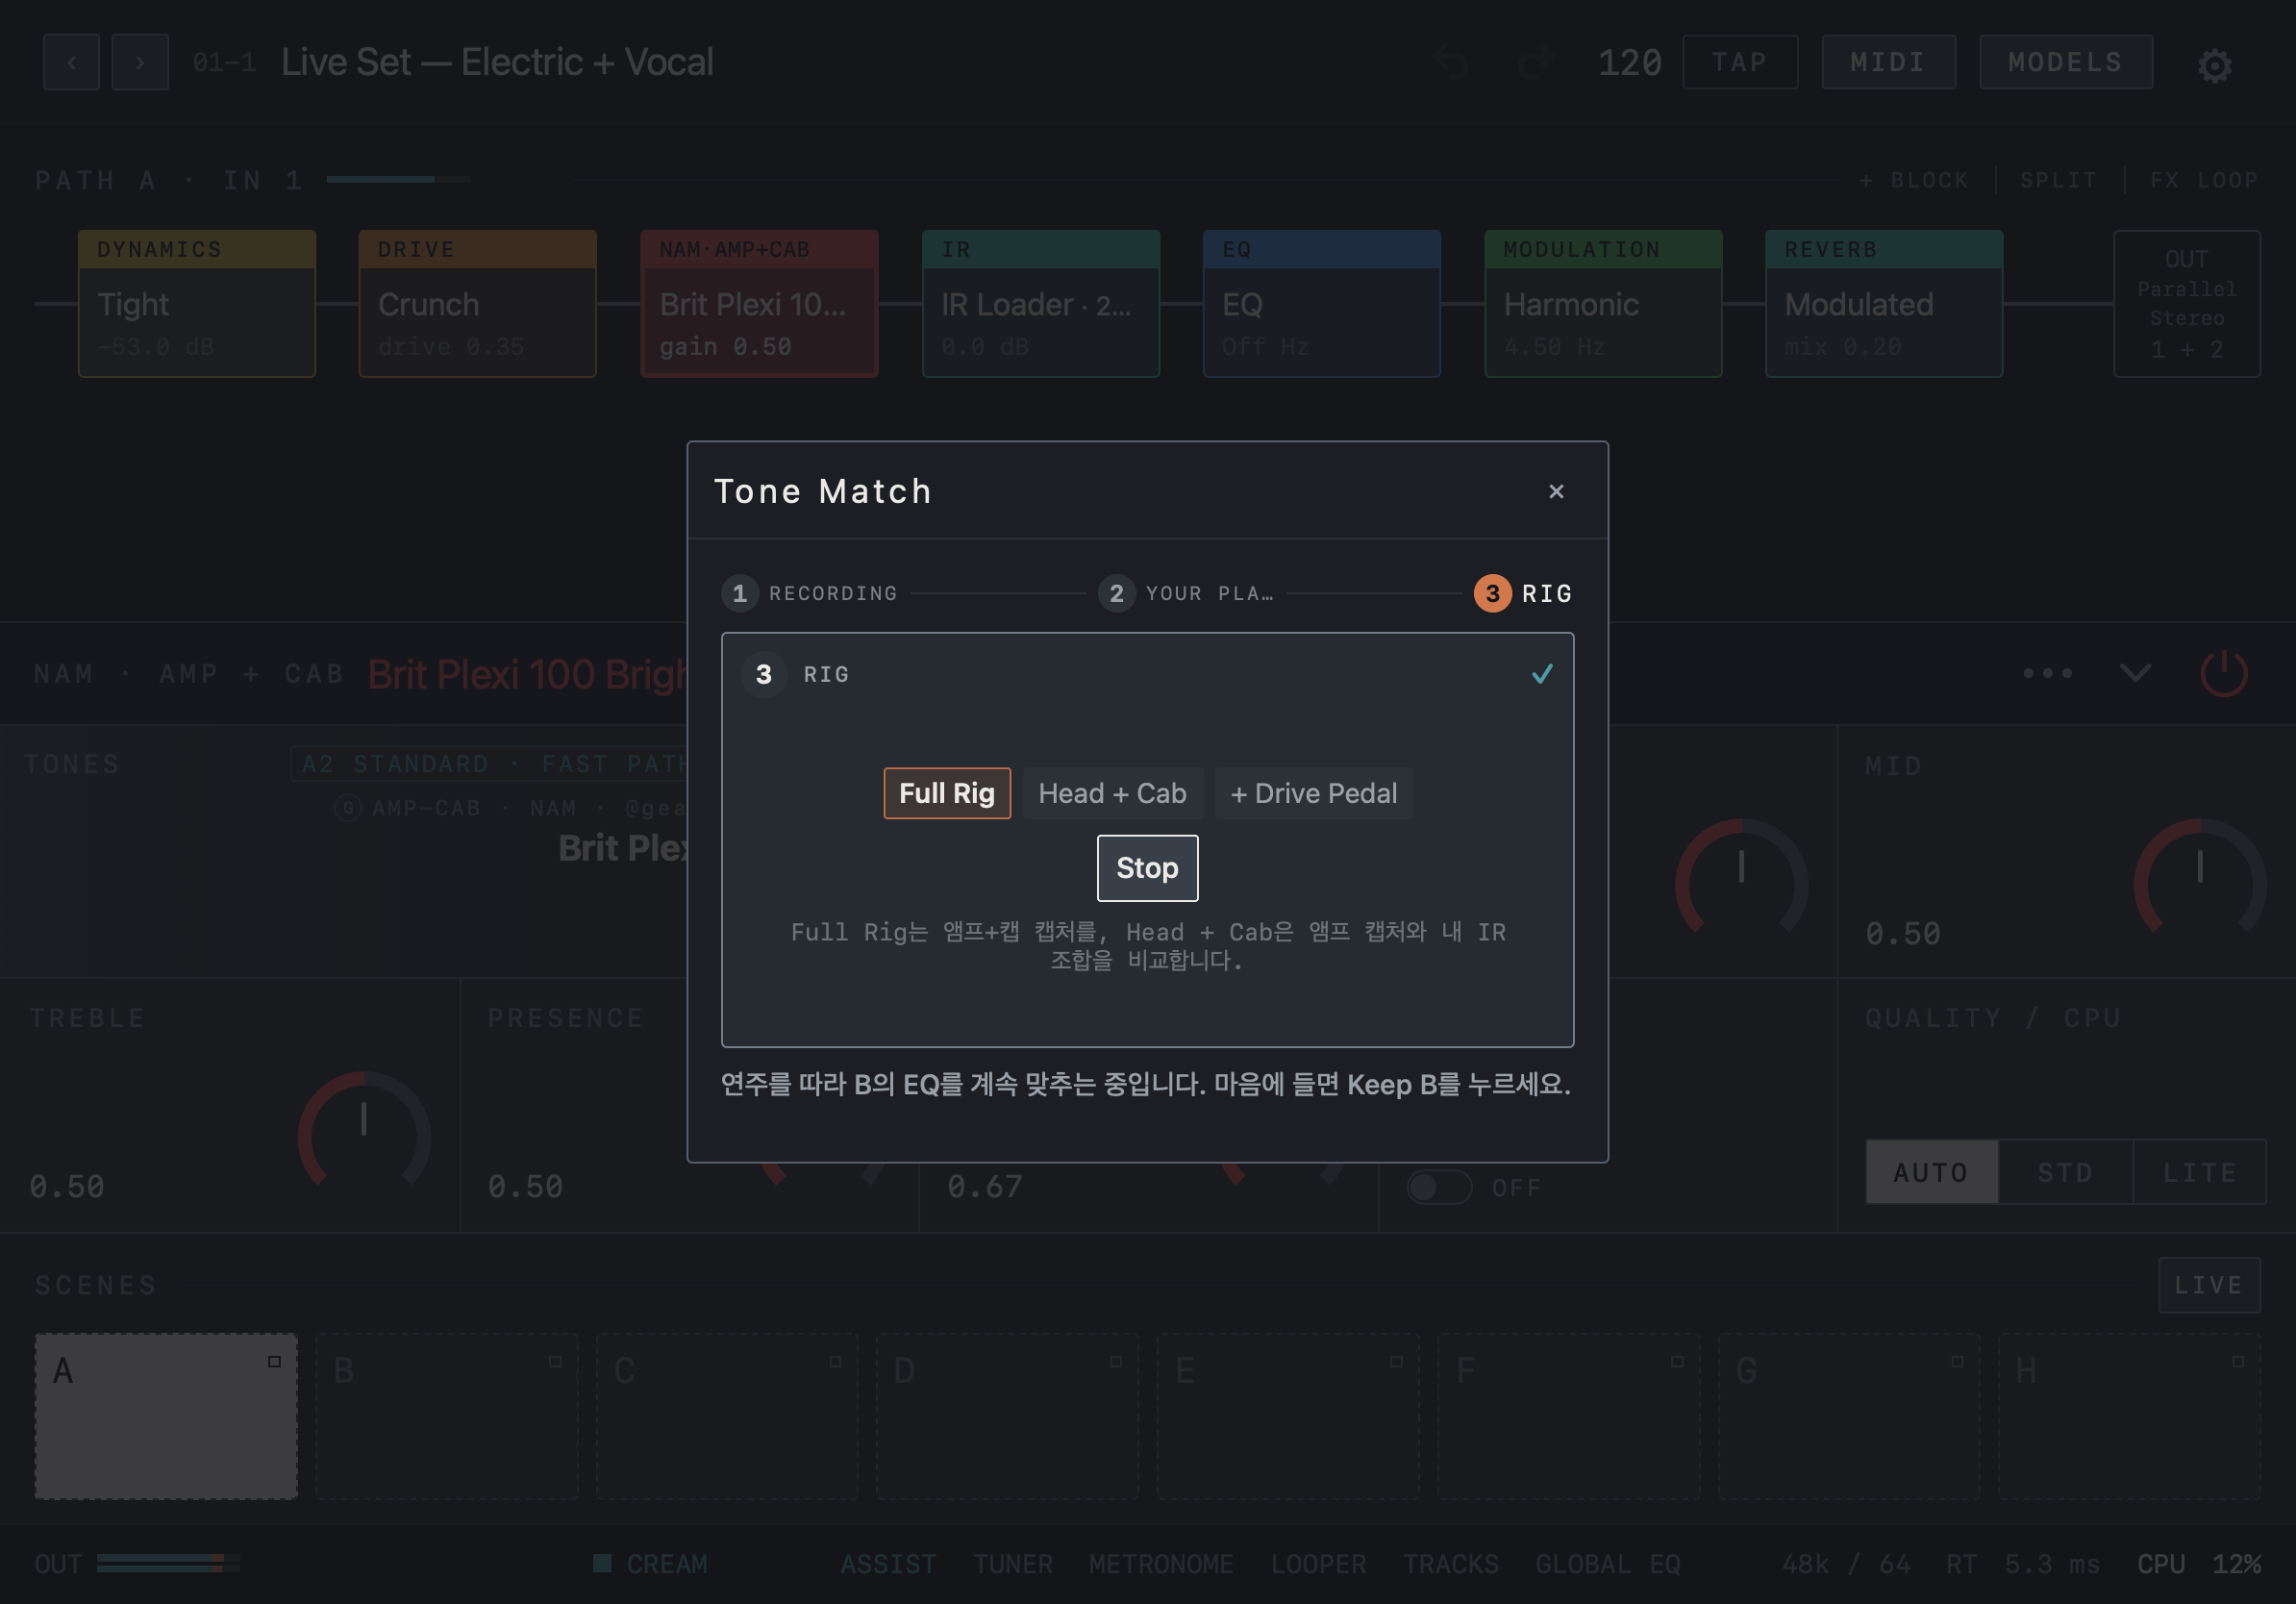Tap the TAP tempo button
Viewport: 2296px width, 1604px height.
[x=1739, y=62]
